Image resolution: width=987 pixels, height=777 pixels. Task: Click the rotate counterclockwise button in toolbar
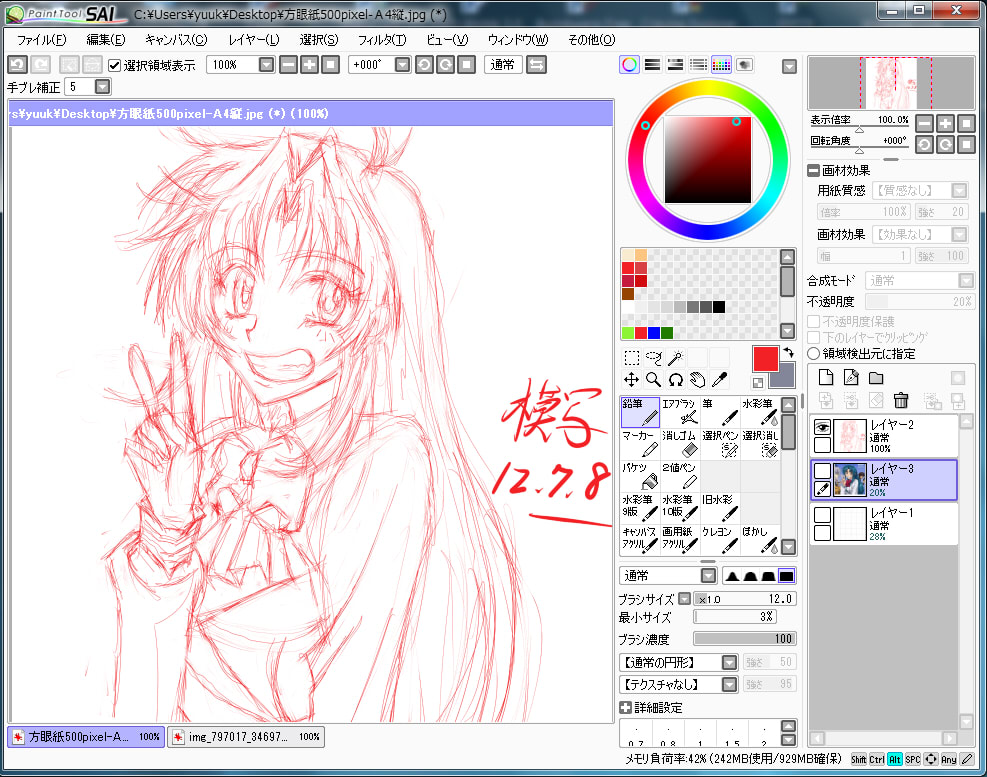coord(424,65)
